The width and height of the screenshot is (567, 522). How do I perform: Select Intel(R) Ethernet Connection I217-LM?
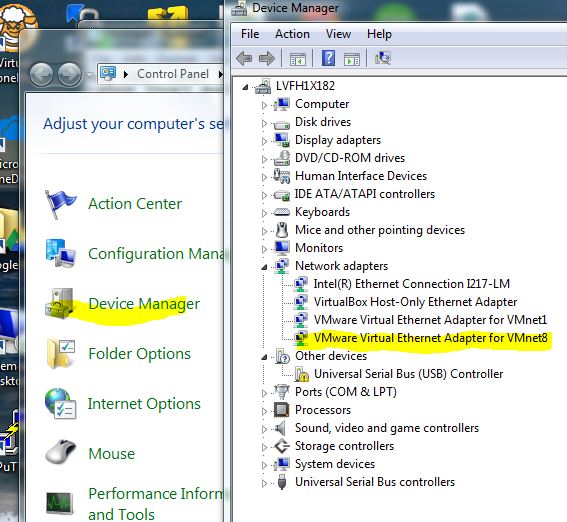[412, 284]
